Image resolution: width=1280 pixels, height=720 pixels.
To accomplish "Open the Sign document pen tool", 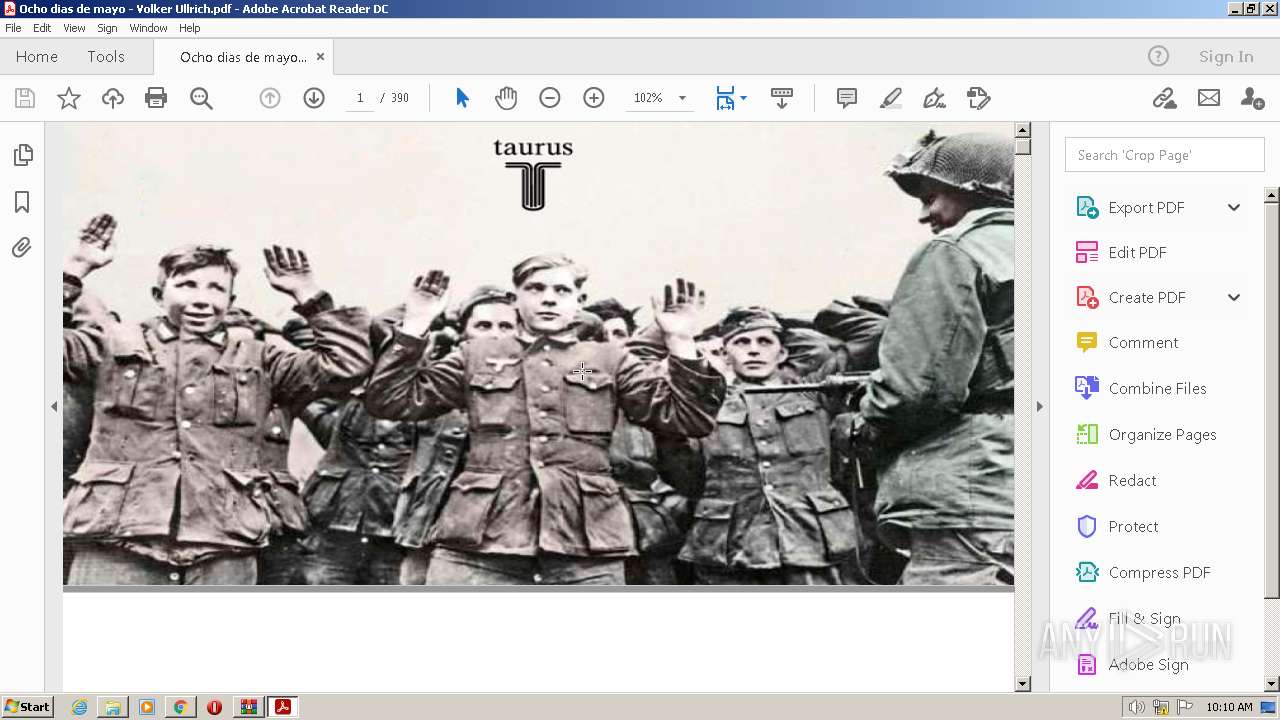I will [934, 98].
